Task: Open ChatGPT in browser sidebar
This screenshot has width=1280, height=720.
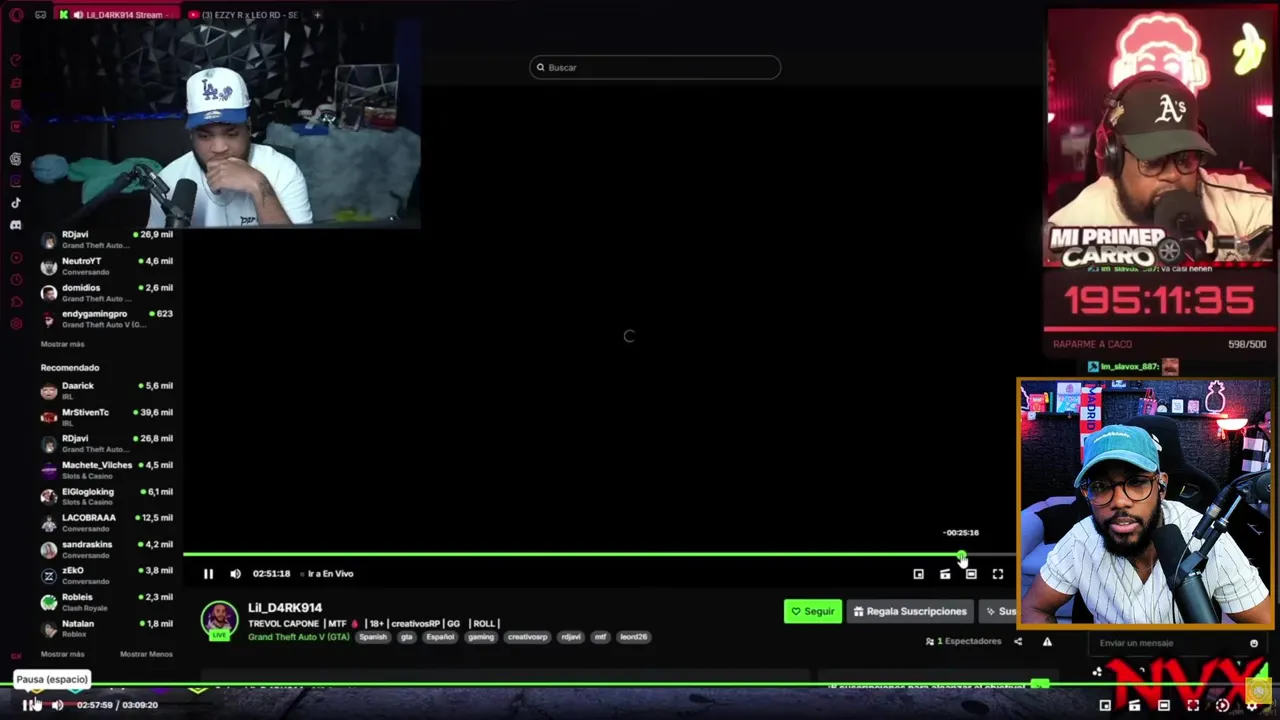Action: coord(15,159)
